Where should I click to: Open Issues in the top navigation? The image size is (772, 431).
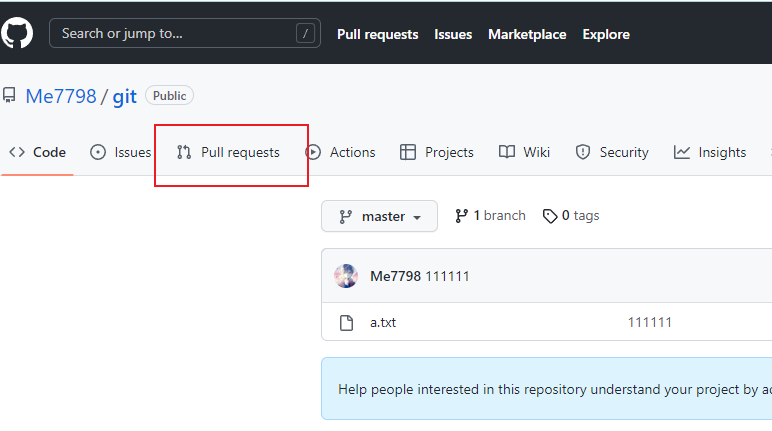click(453, 34)
